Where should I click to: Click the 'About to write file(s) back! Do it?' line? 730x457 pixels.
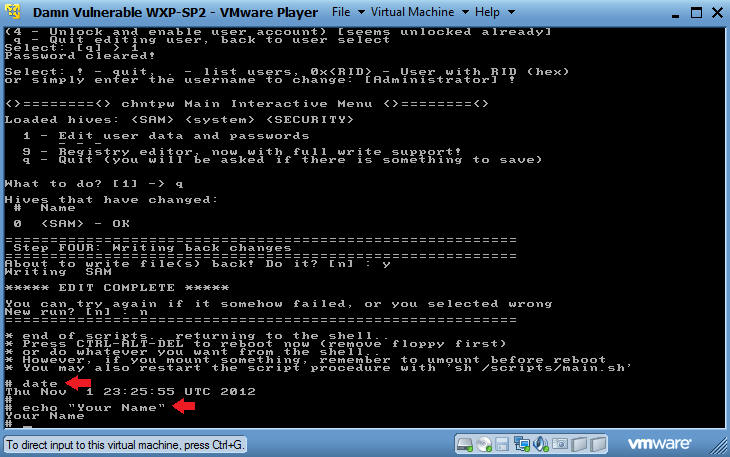pos(197,264)
